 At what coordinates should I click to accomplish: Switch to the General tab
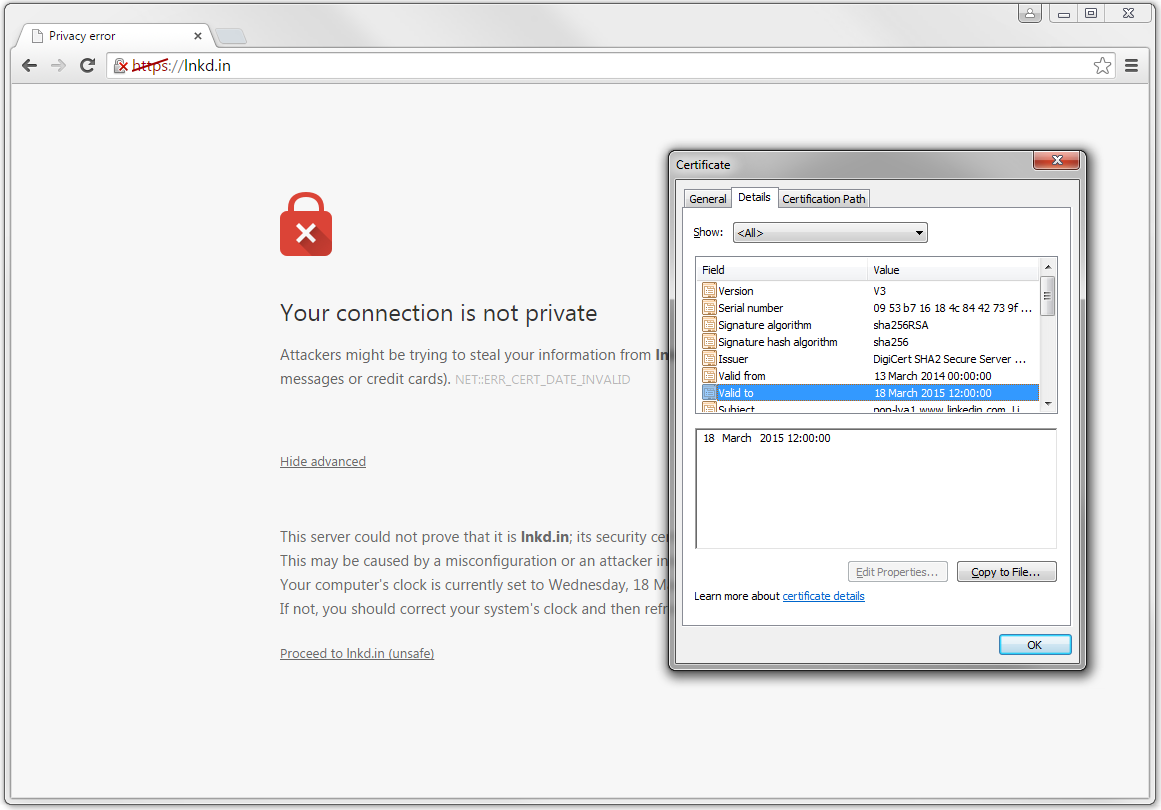pos(708,198)
